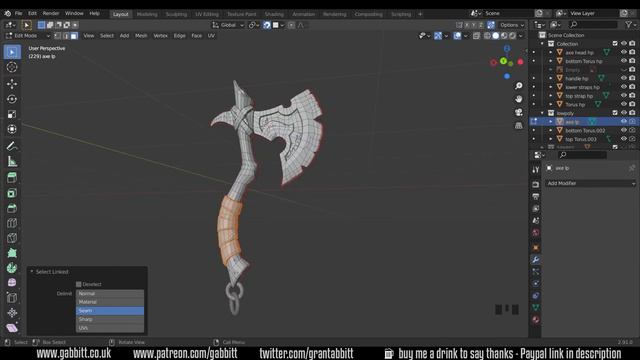The image size is (640, 360).
Task: Switch to the Modeling workspace tab
Action: 147,14
